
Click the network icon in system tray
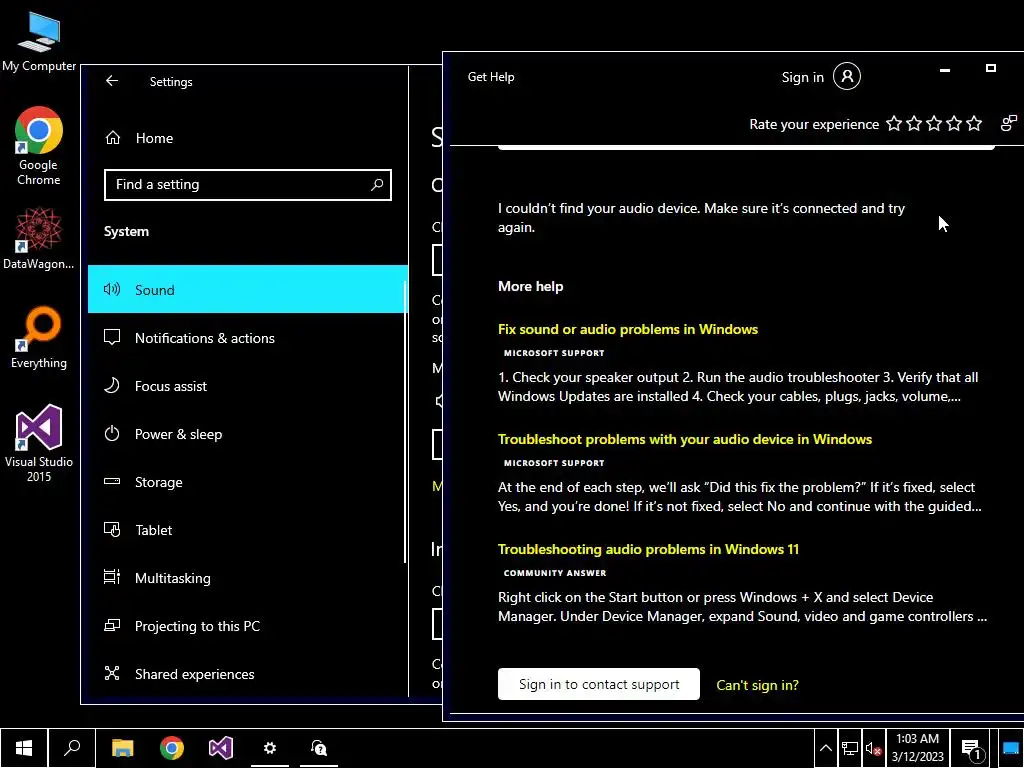click(x=850, y=748)
